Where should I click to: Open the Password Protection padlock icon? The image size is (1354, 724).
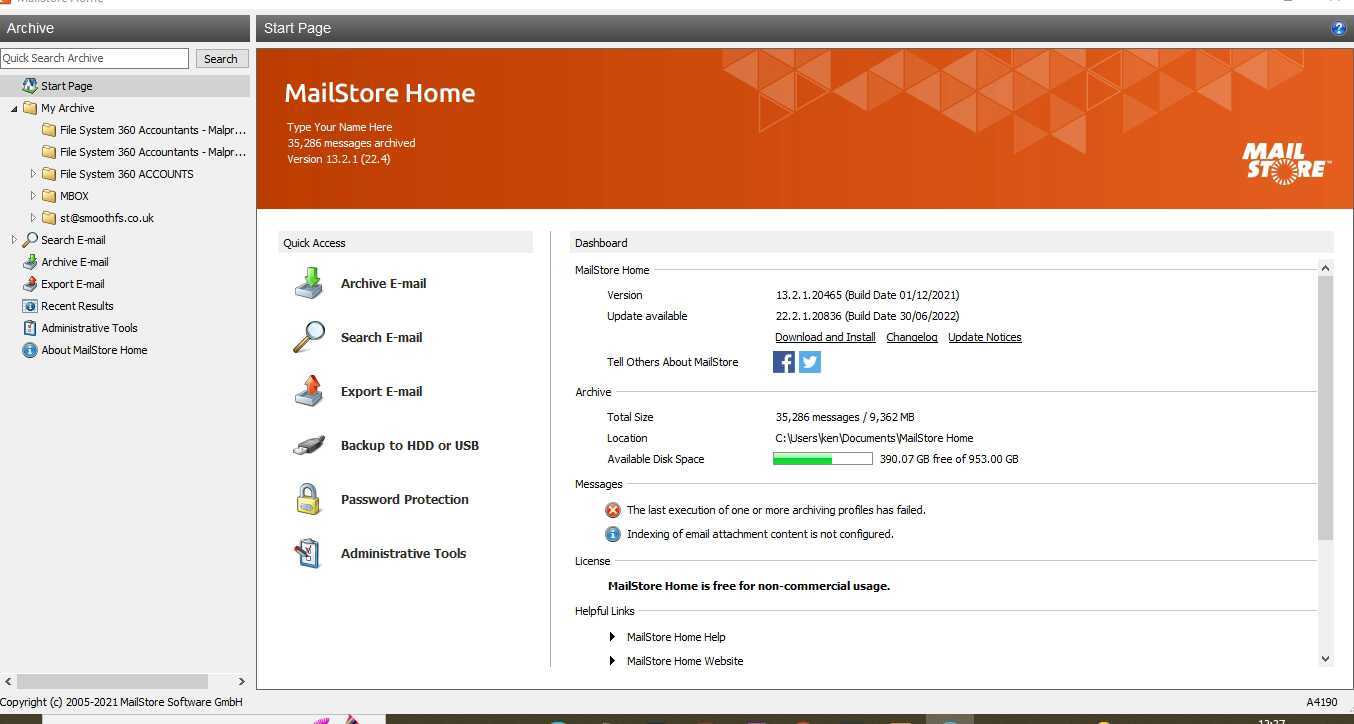pos(308,499)
